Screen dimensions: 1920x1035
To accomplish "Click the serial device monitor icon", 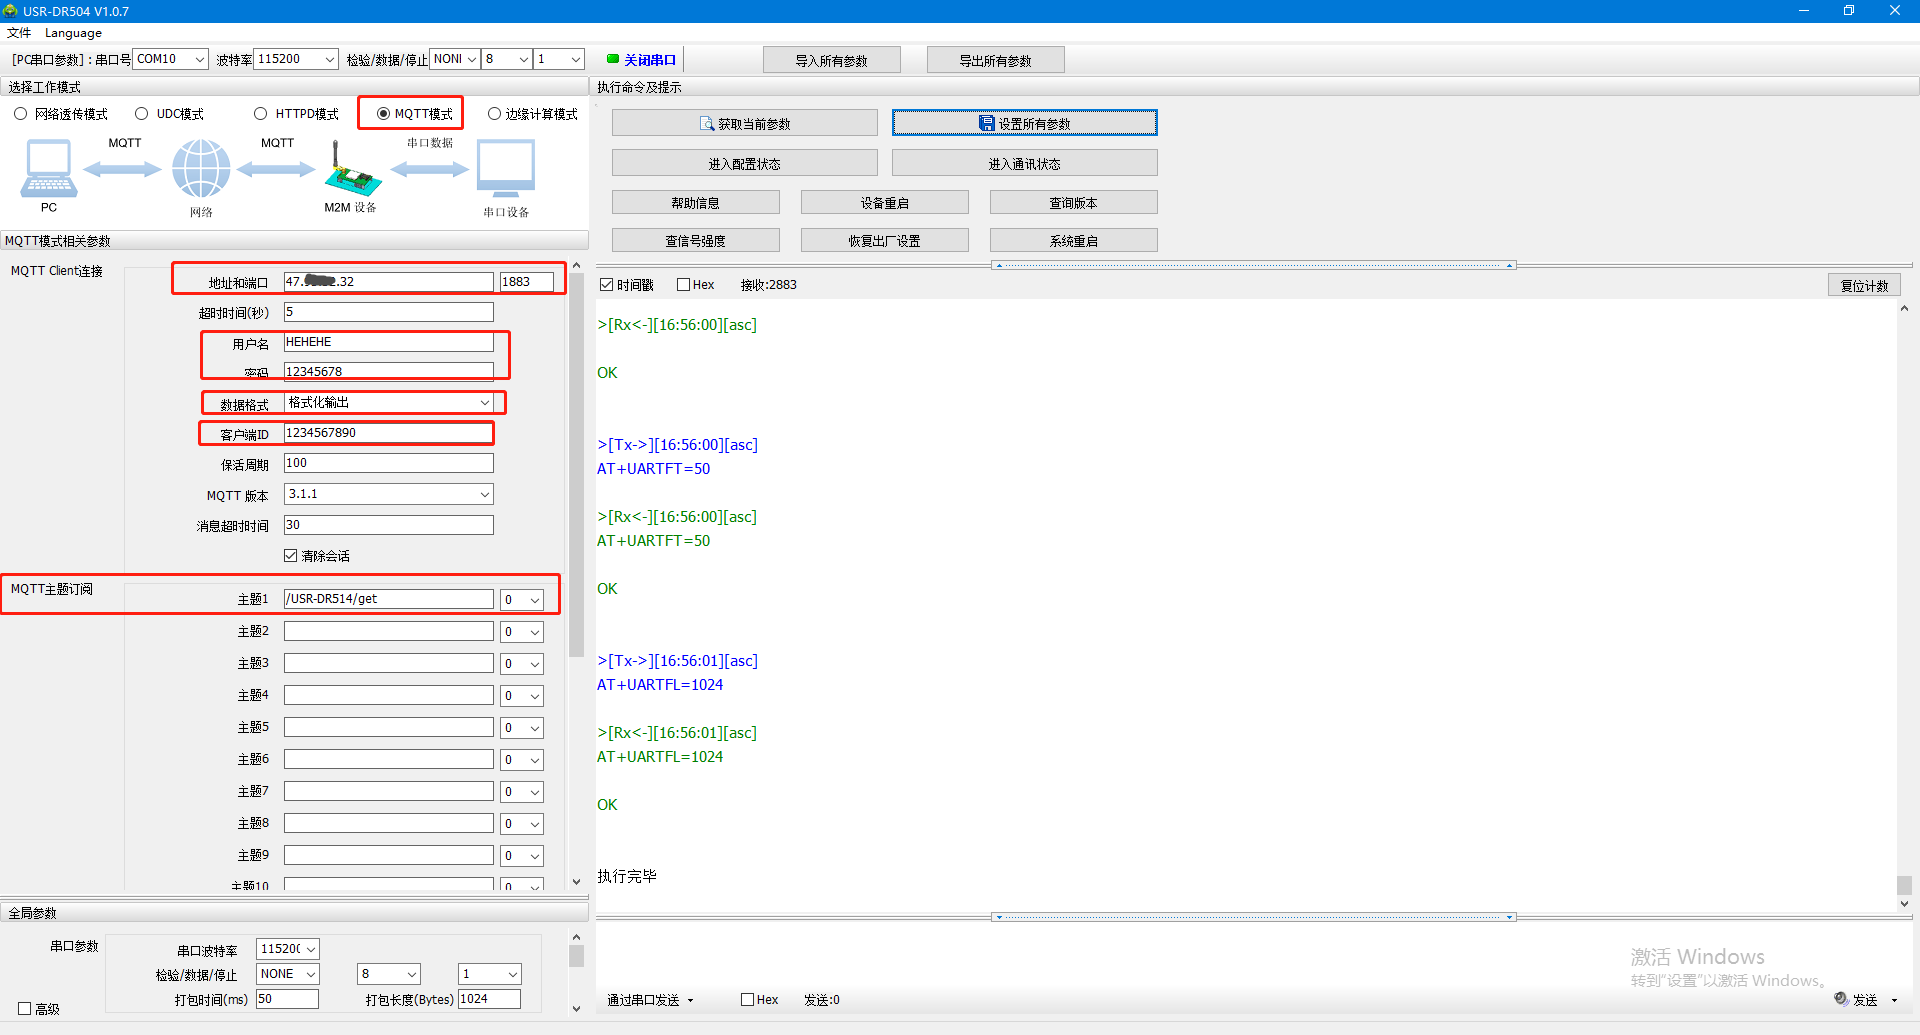I will point(506,168).
